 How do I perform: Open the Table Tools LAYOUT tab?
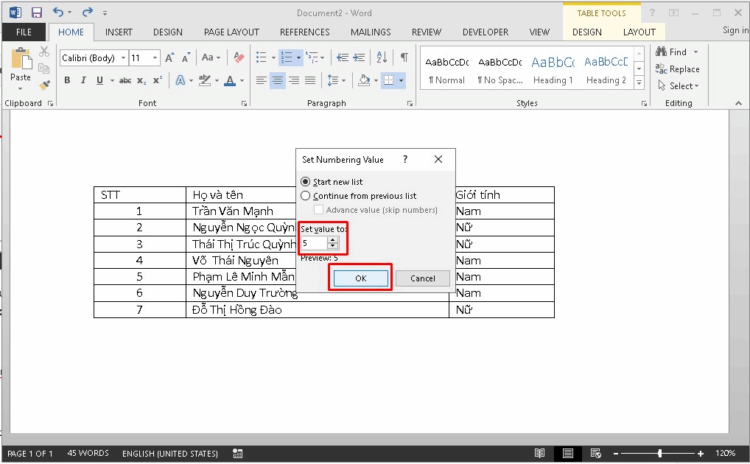tap(639, 32)
